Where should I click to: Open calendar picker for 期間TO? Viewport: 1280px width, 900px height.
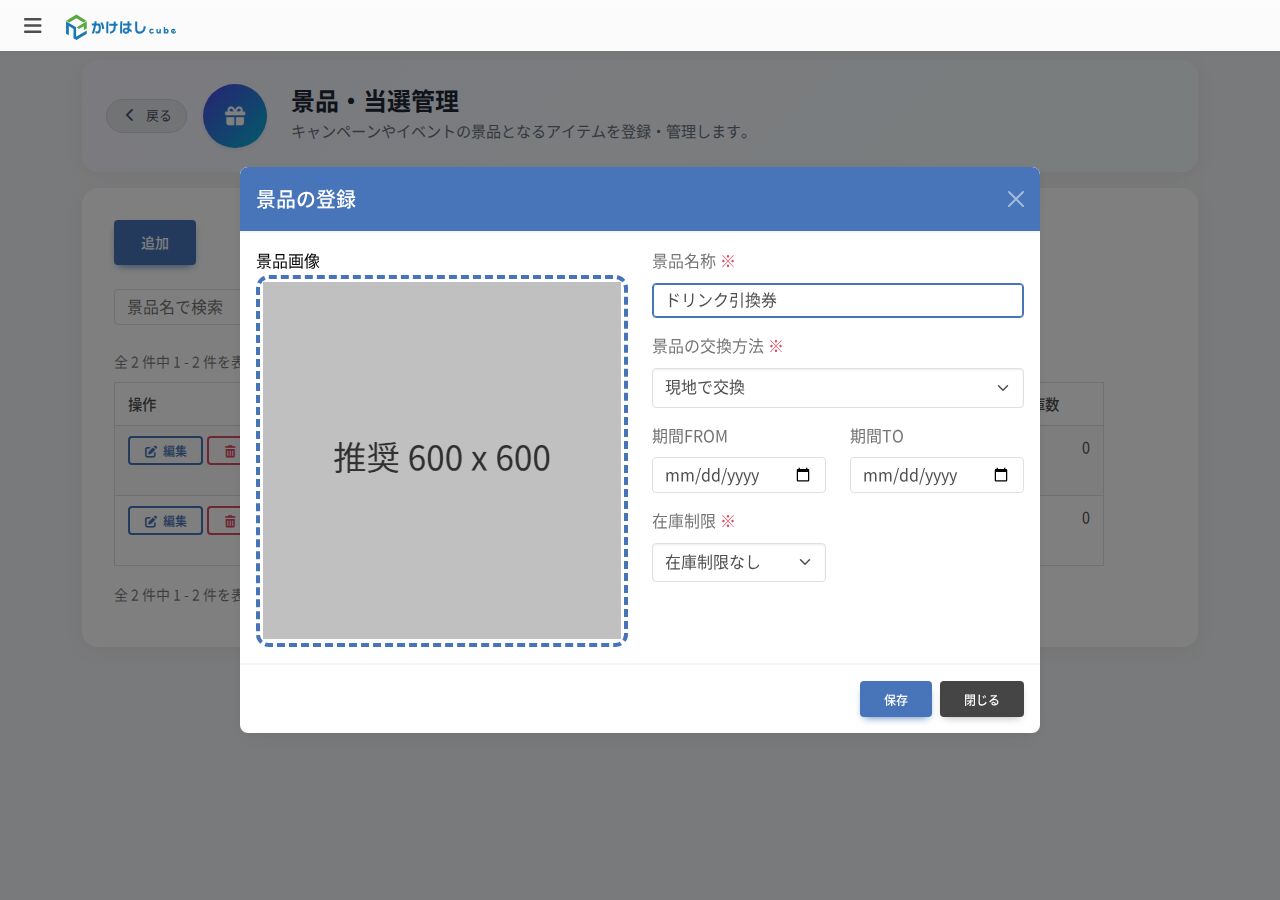click(x=1001, y=475)
